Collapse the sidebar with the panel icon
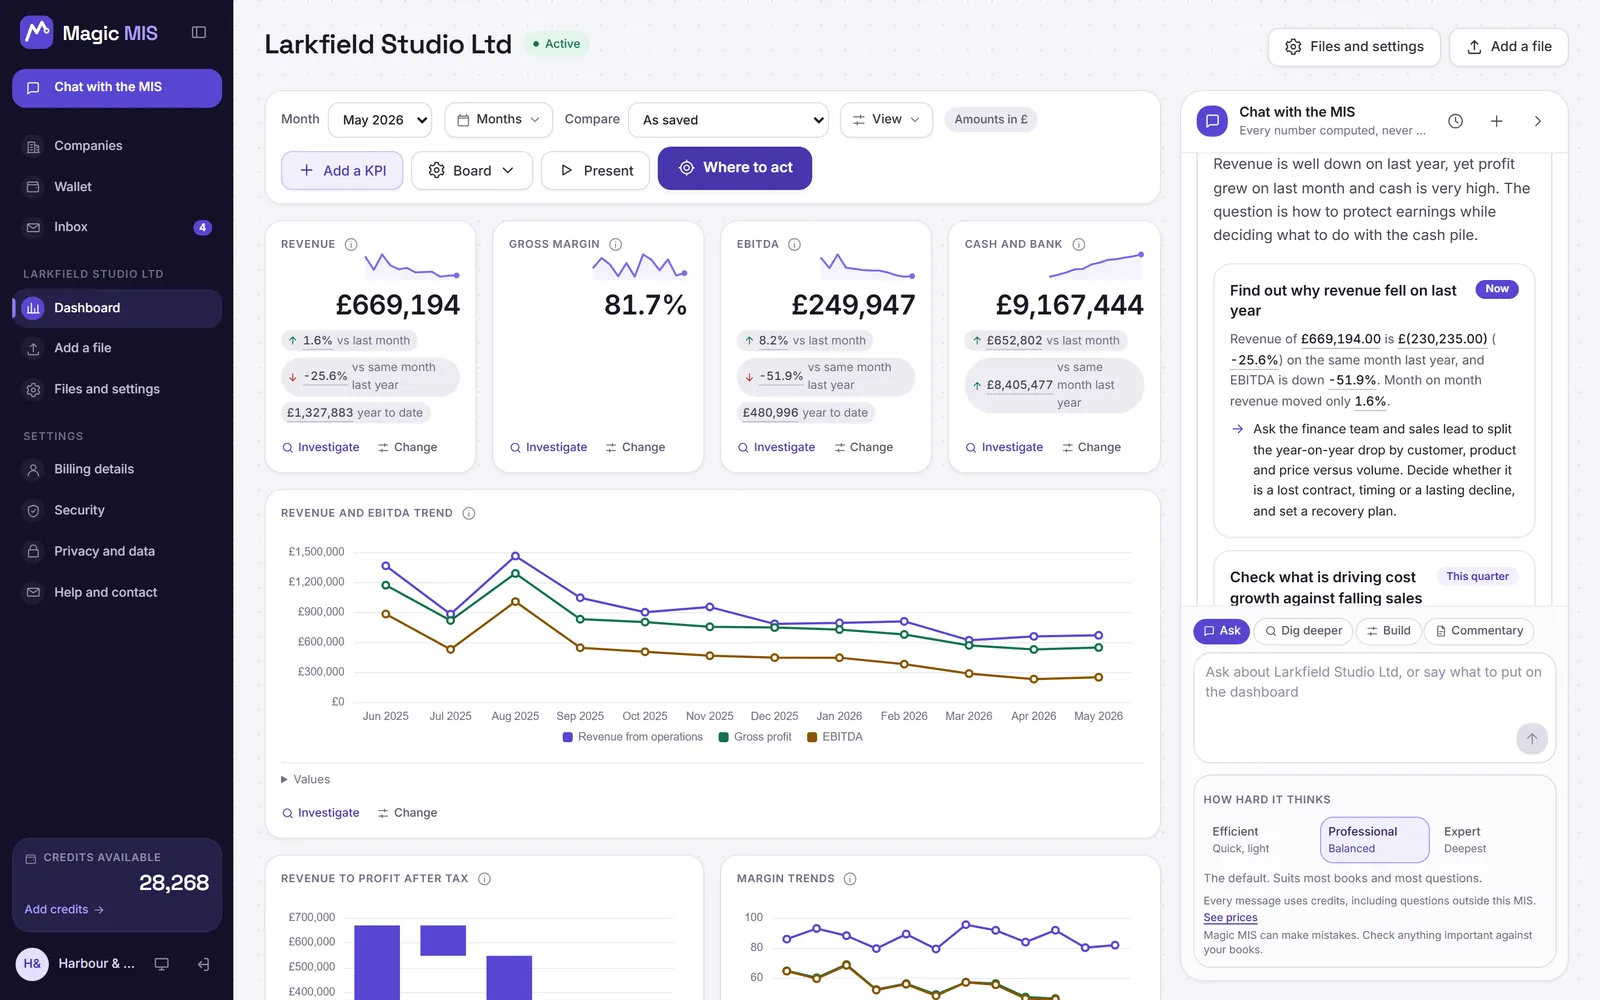This screenshot has width=1600, height=1000. [x=199, y=33]
